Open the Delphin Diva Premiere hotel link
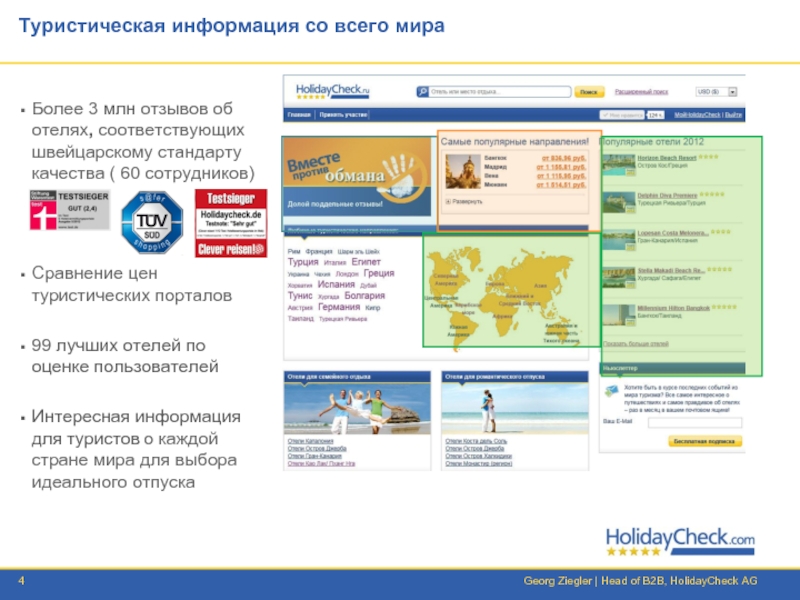This screenshot has height=600, width=800. pos(667,195)
